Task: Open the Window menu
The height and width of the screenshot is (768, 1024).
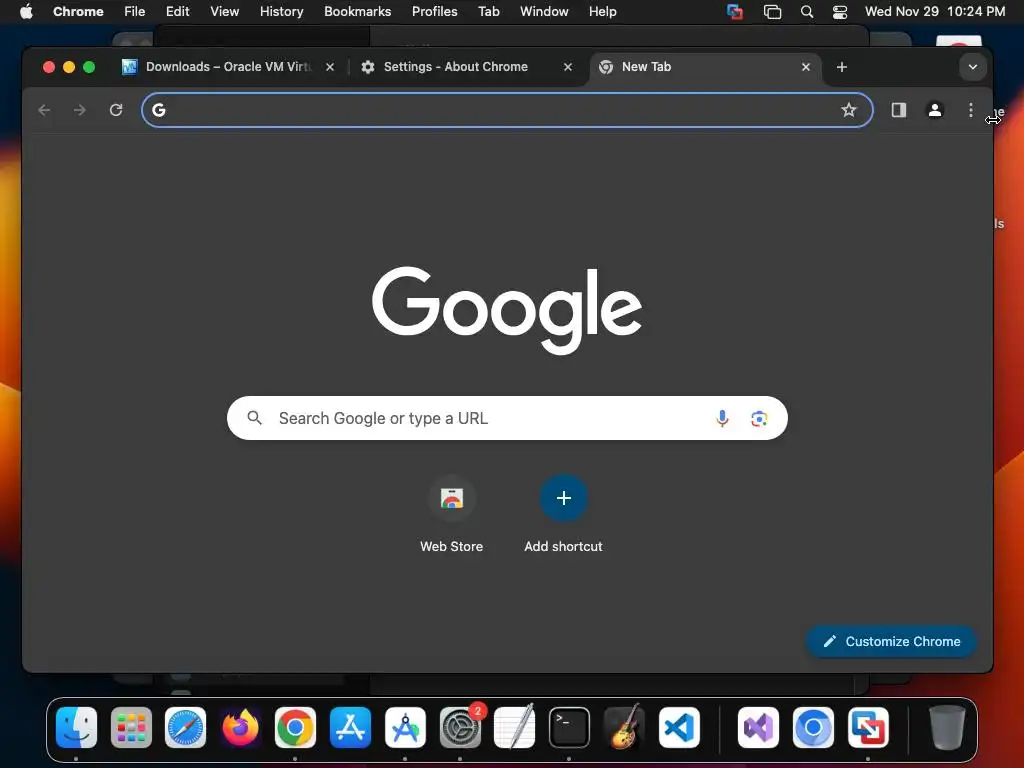Action: (x=544, y=12)
